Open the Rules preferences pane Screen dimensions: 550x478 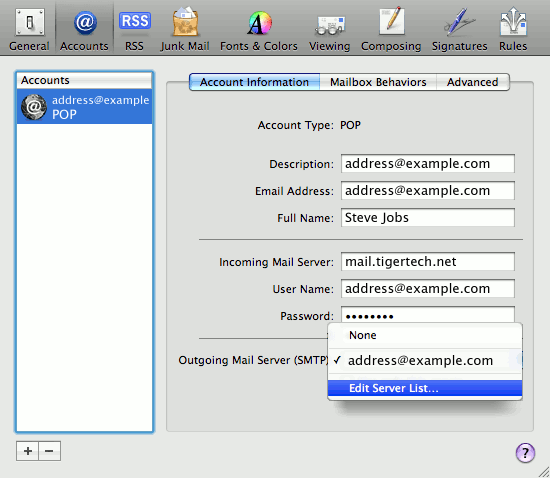pyautogui.click(x=513, y=30)
